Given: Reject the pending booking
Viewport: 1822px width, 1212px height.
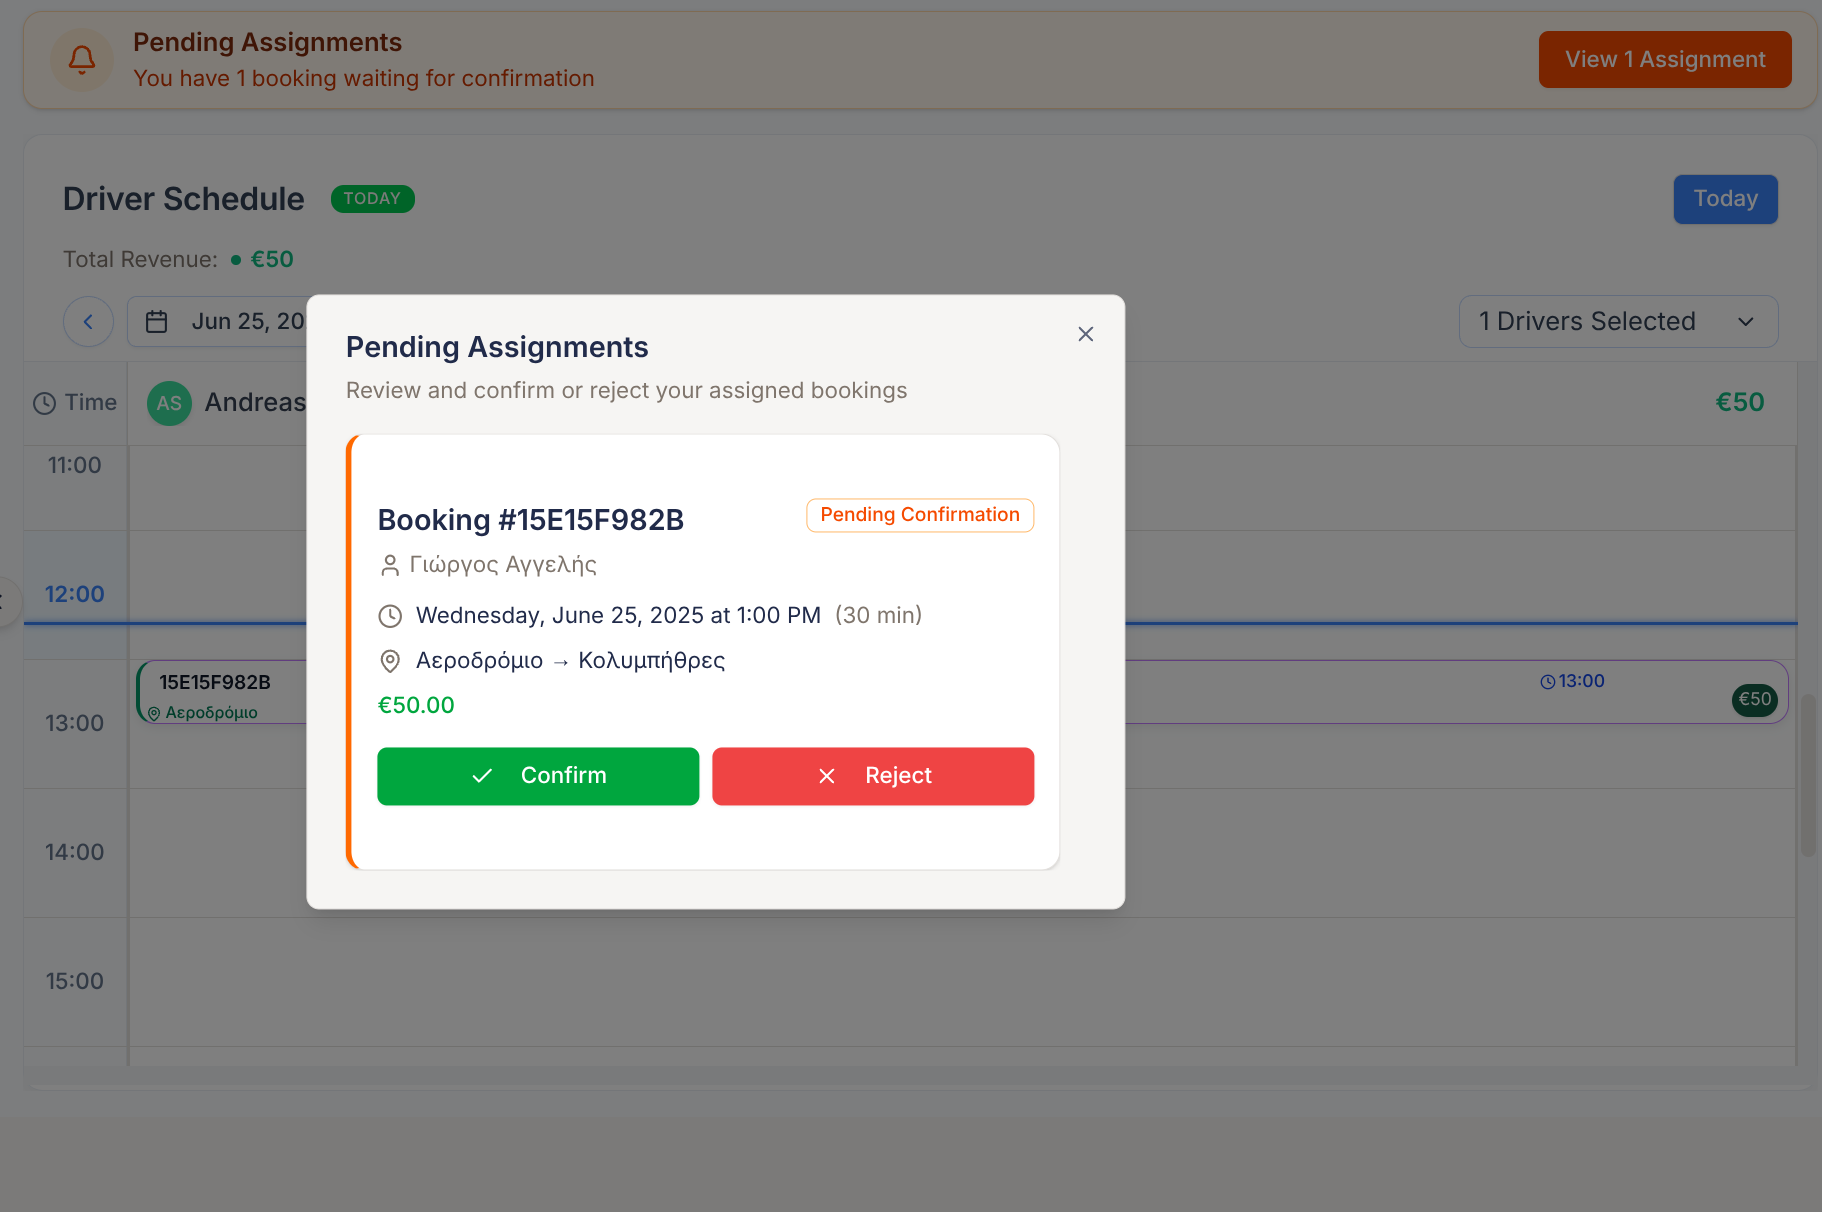Looking at the screenshot, I should click(x=872, y=776).
